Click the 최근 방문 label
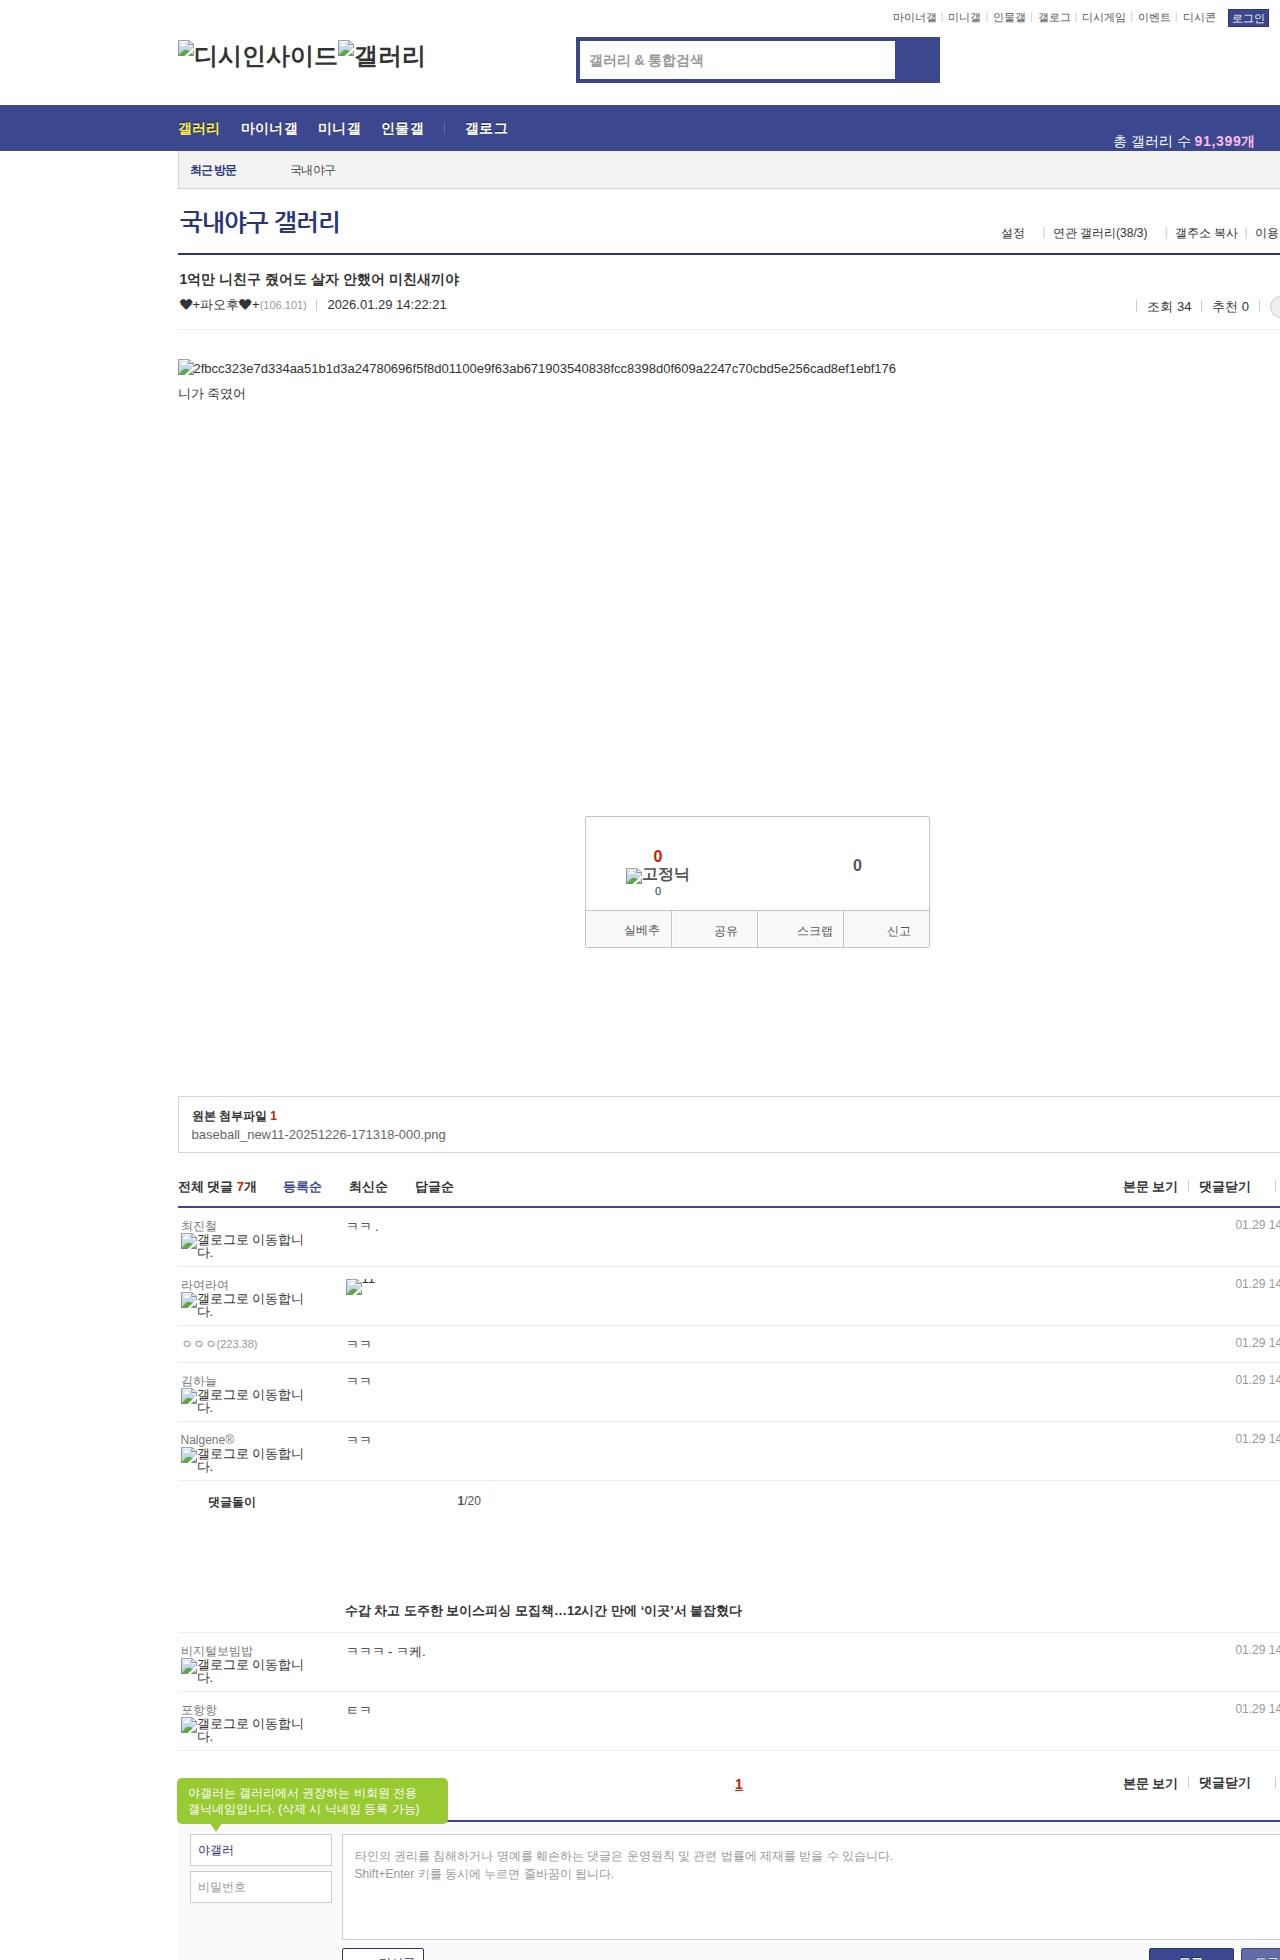Image resolution: width=1280 pixels, height=1960 pixels. [213, 170]
